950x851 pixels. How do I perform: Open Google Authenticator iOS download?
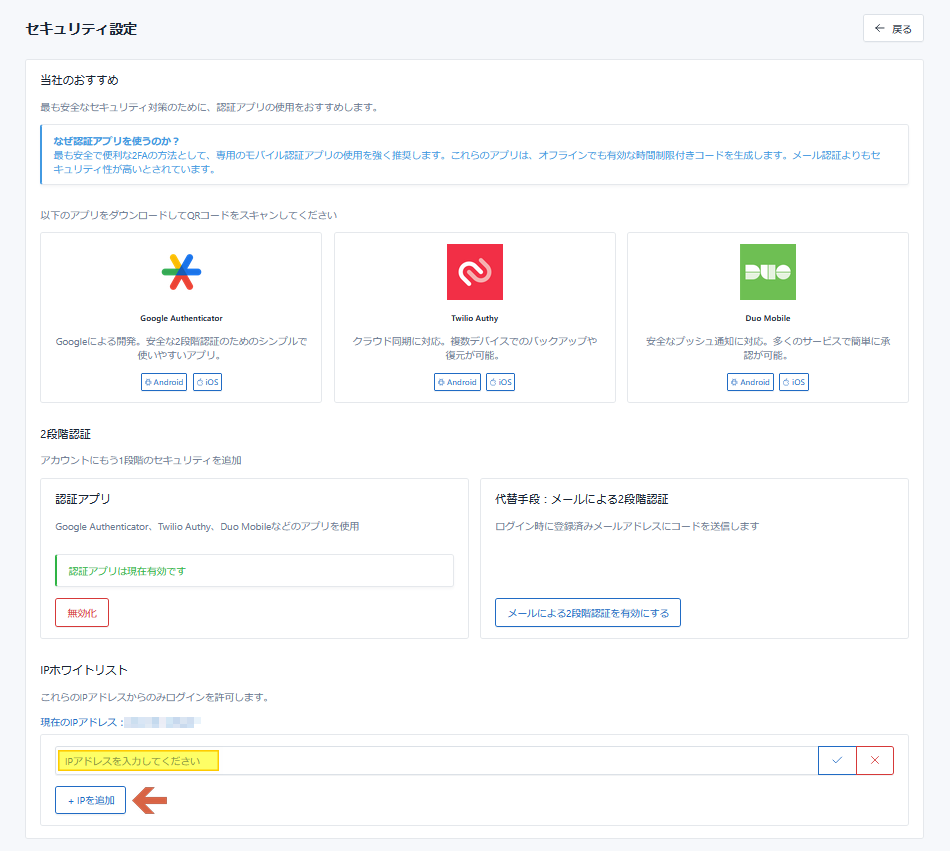[x=207, y=382]
